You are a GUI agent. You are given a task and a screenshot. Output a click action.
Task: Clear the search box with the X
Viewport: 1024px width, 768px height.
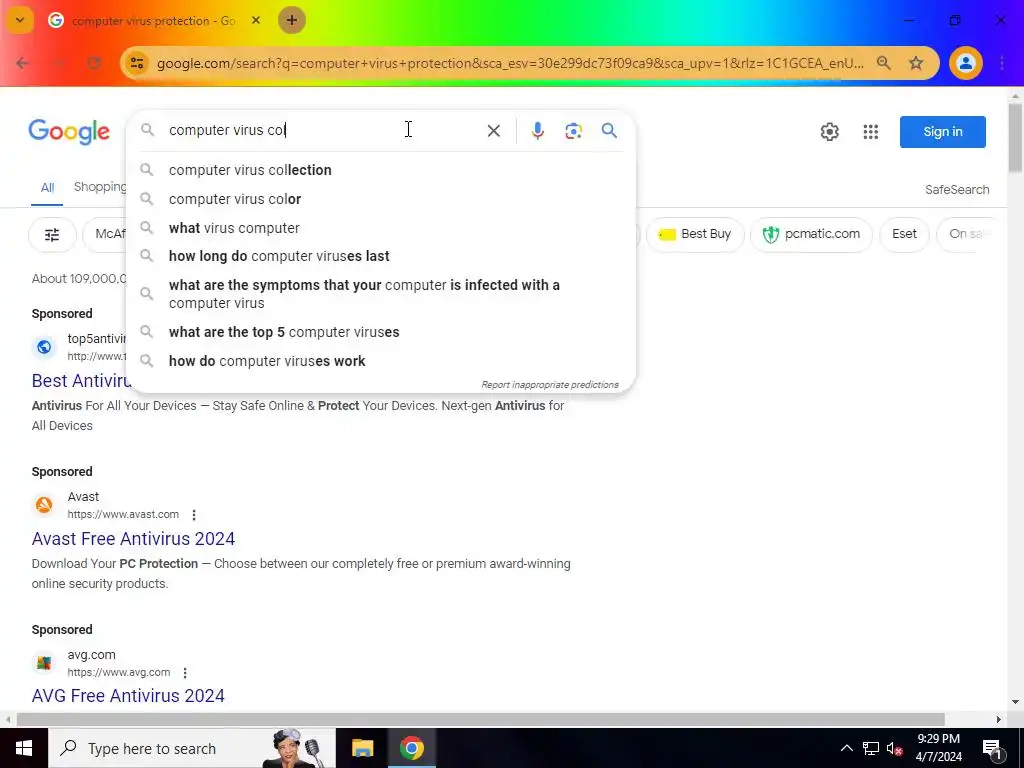[494, 131]
